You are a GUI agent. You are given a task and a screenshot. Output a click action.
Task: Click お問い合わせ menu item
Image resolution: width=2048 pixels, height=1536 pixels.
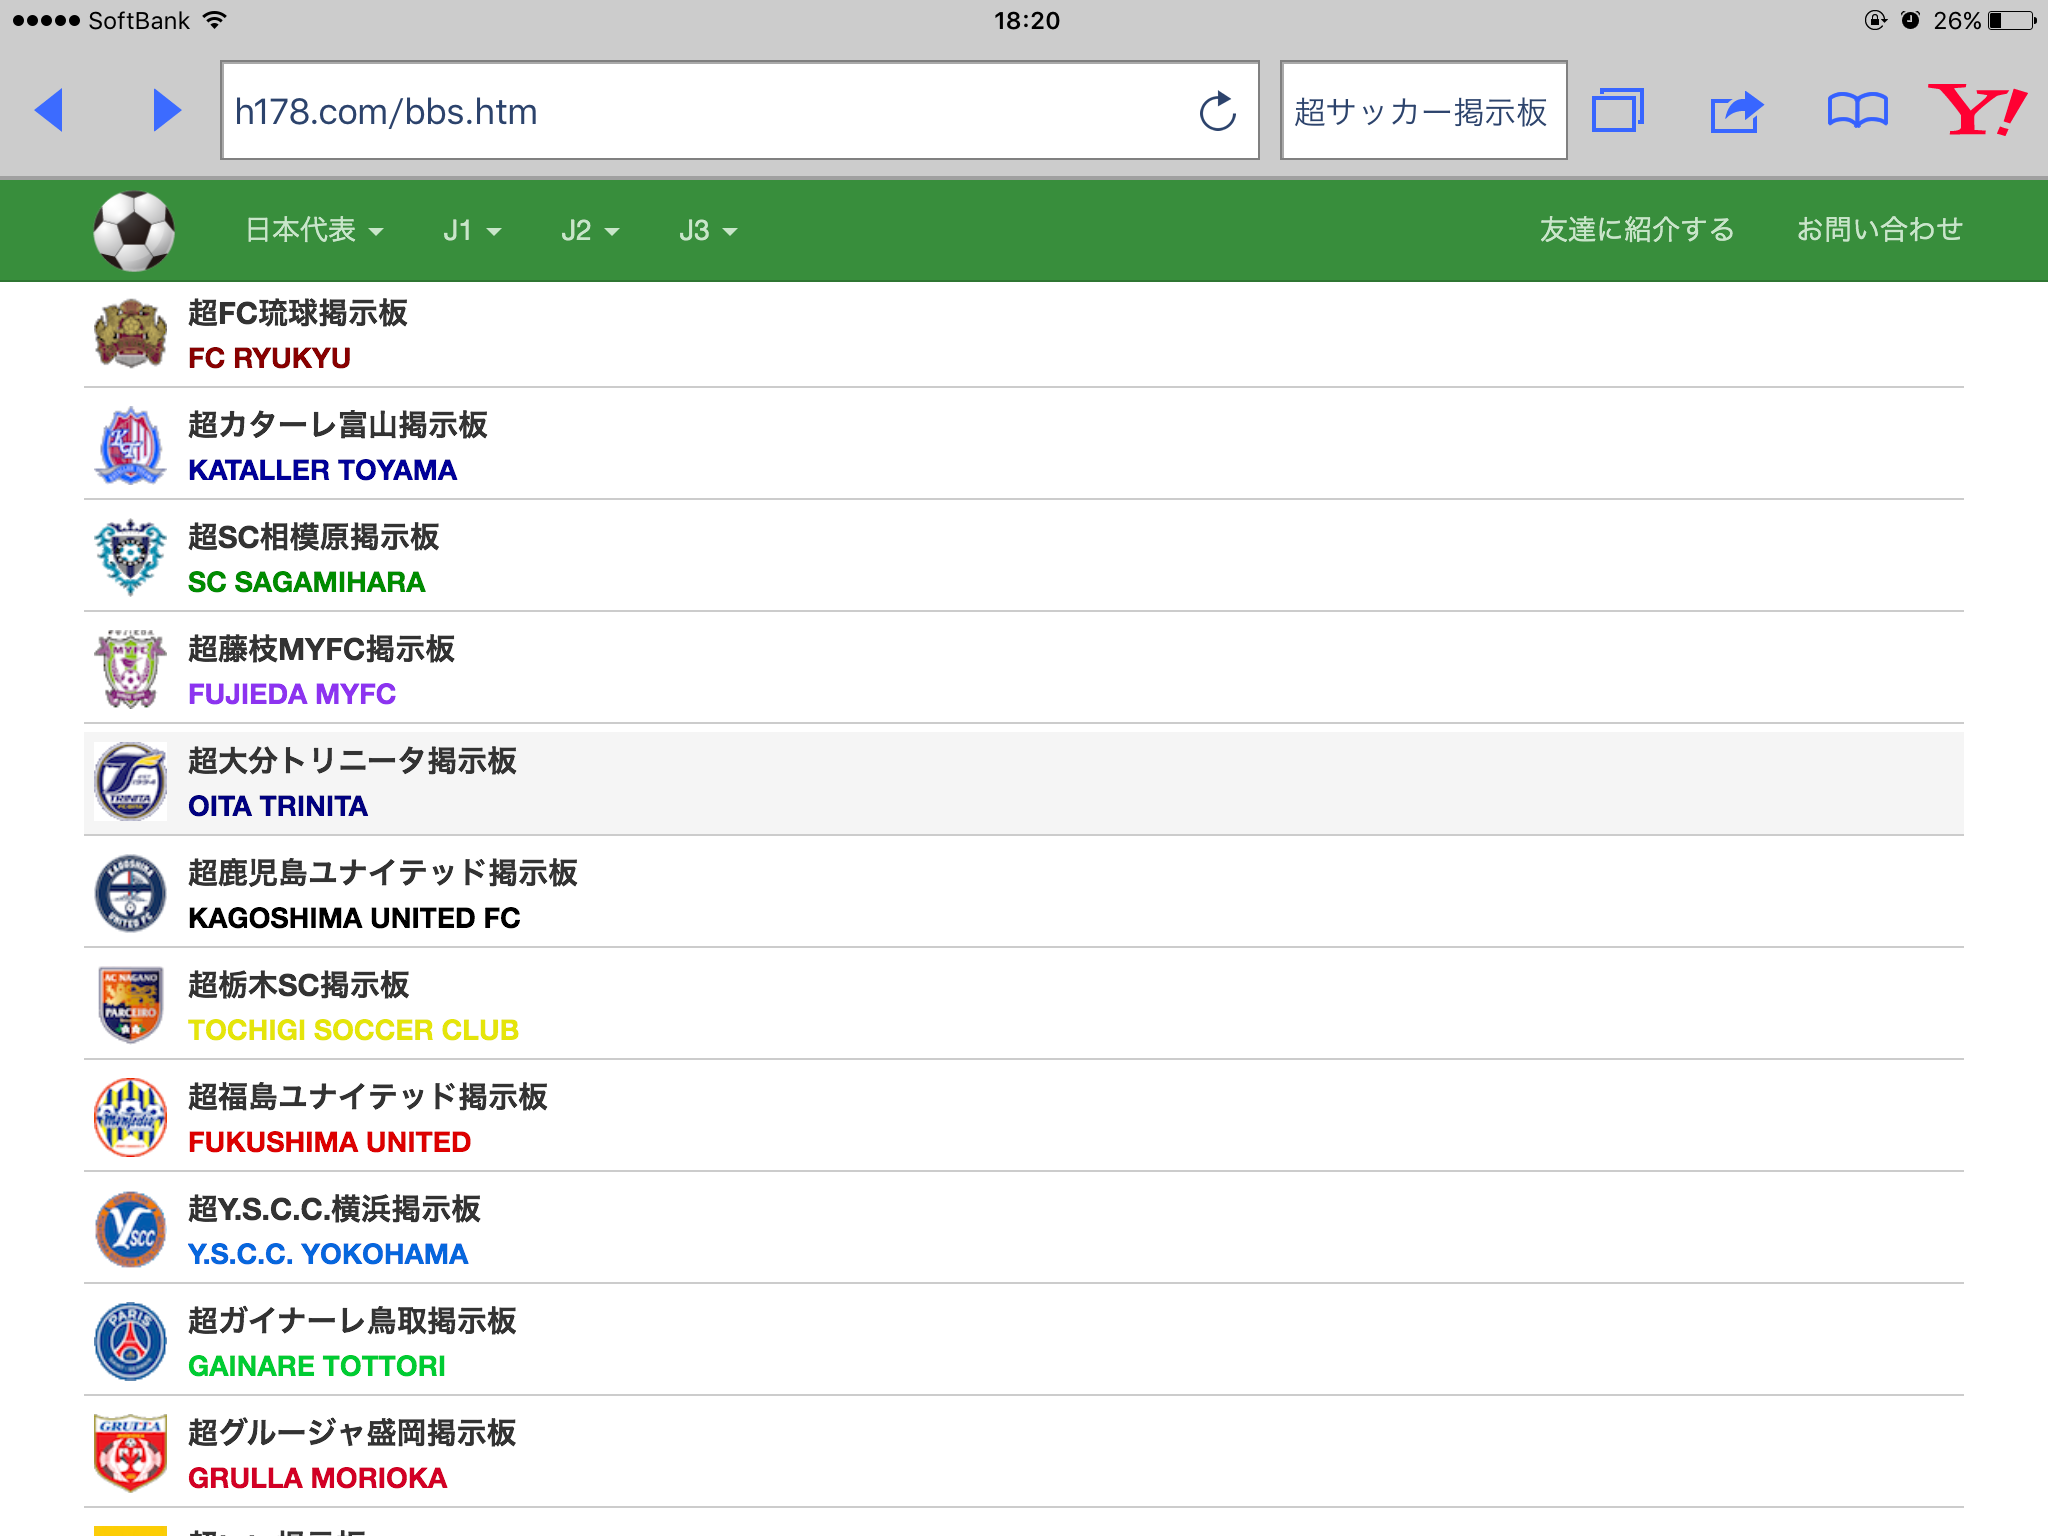[x=1879, y=230]
